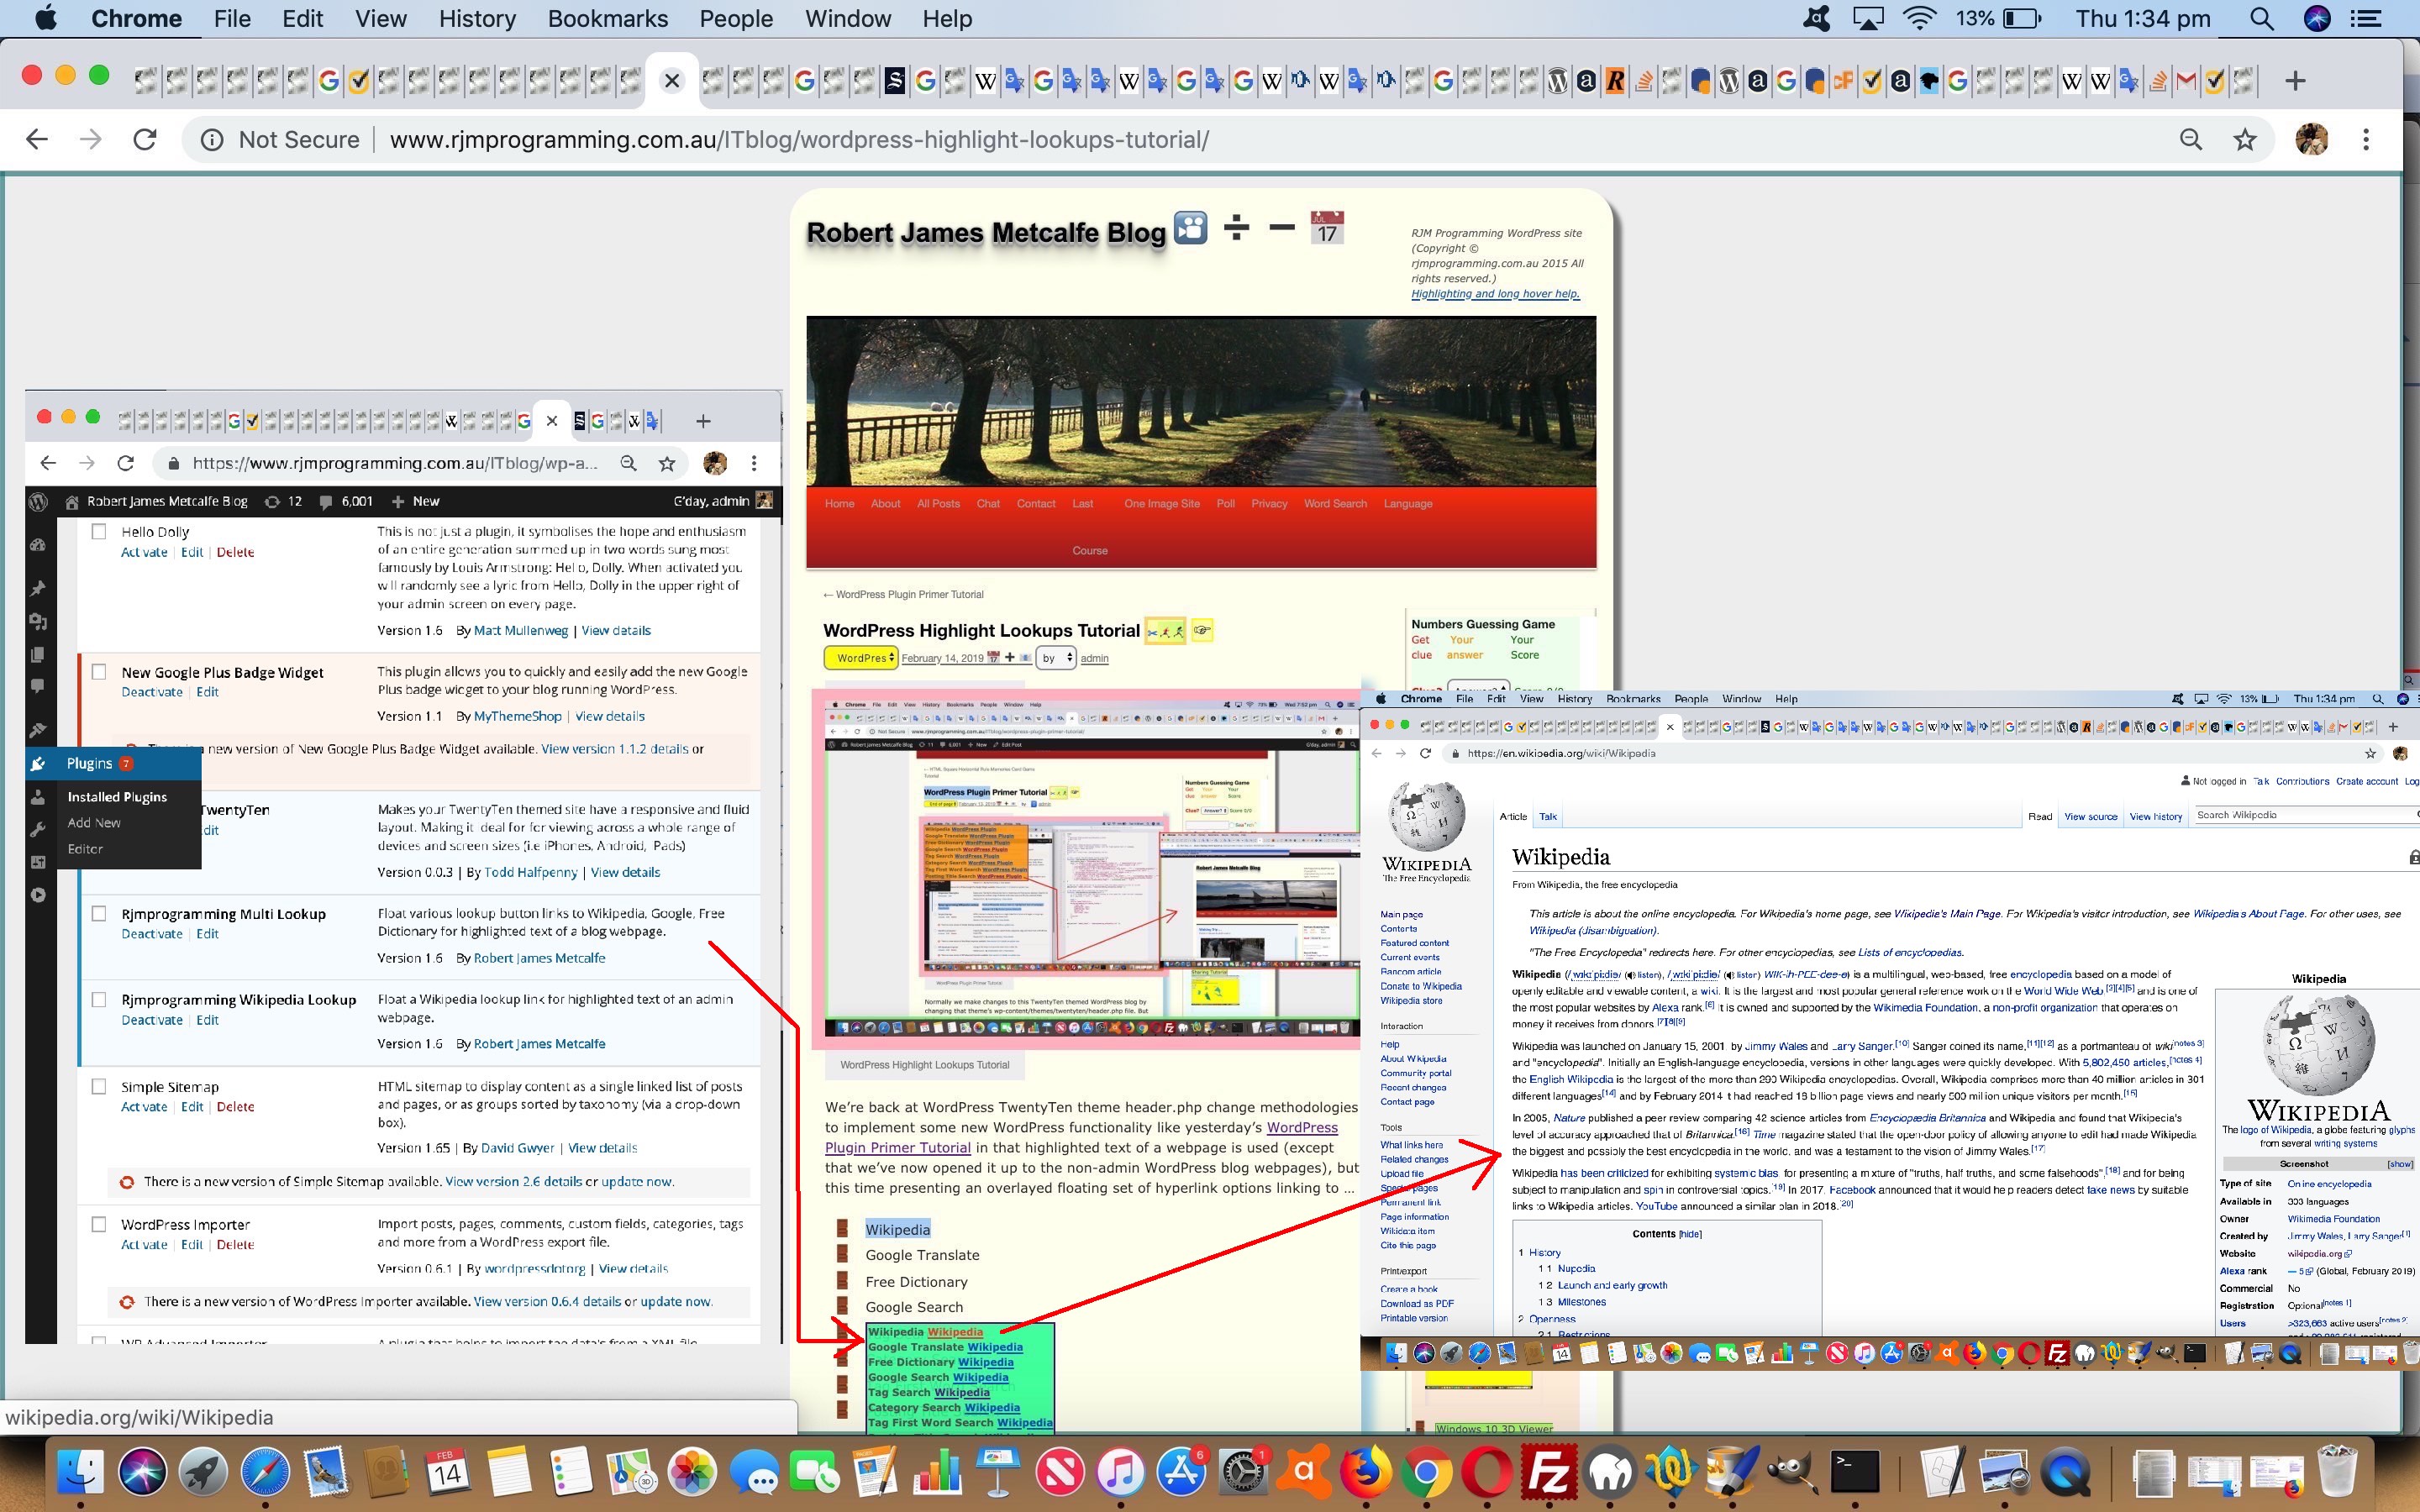Bookmark this page with the star icon

(2245, 140)
